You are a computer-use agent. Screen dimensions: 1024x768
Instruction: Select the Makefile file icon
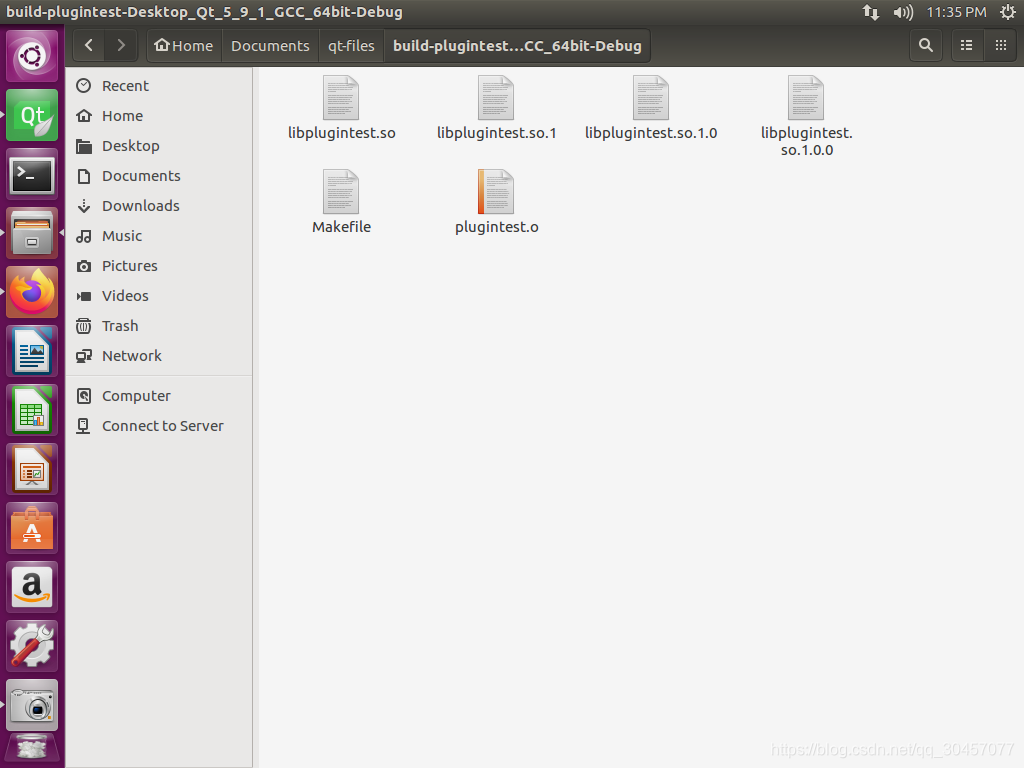[x=341, y=191]
